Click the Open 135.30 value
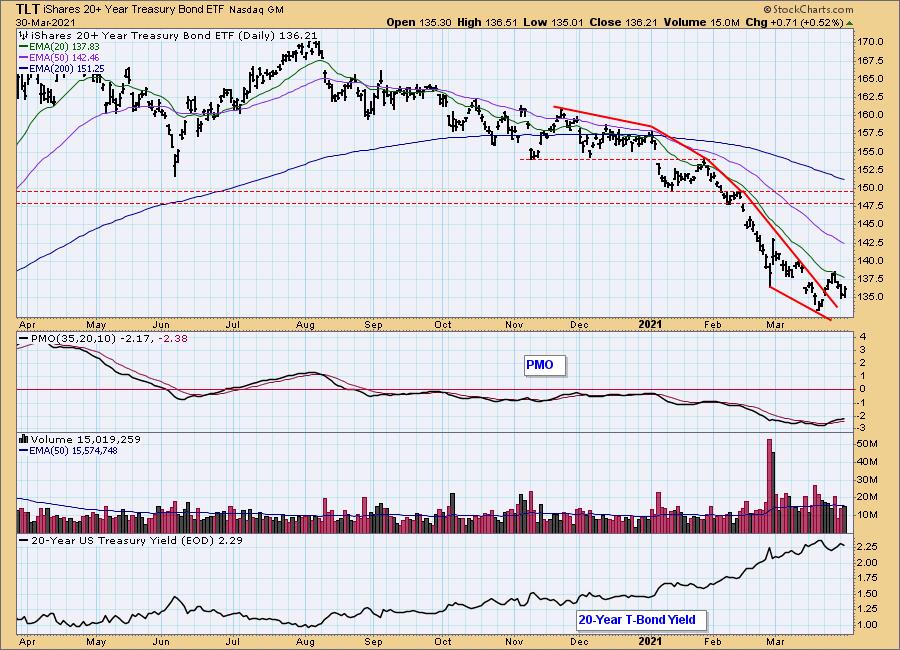This screenshot has width=900, height=650. click(418, 22)
